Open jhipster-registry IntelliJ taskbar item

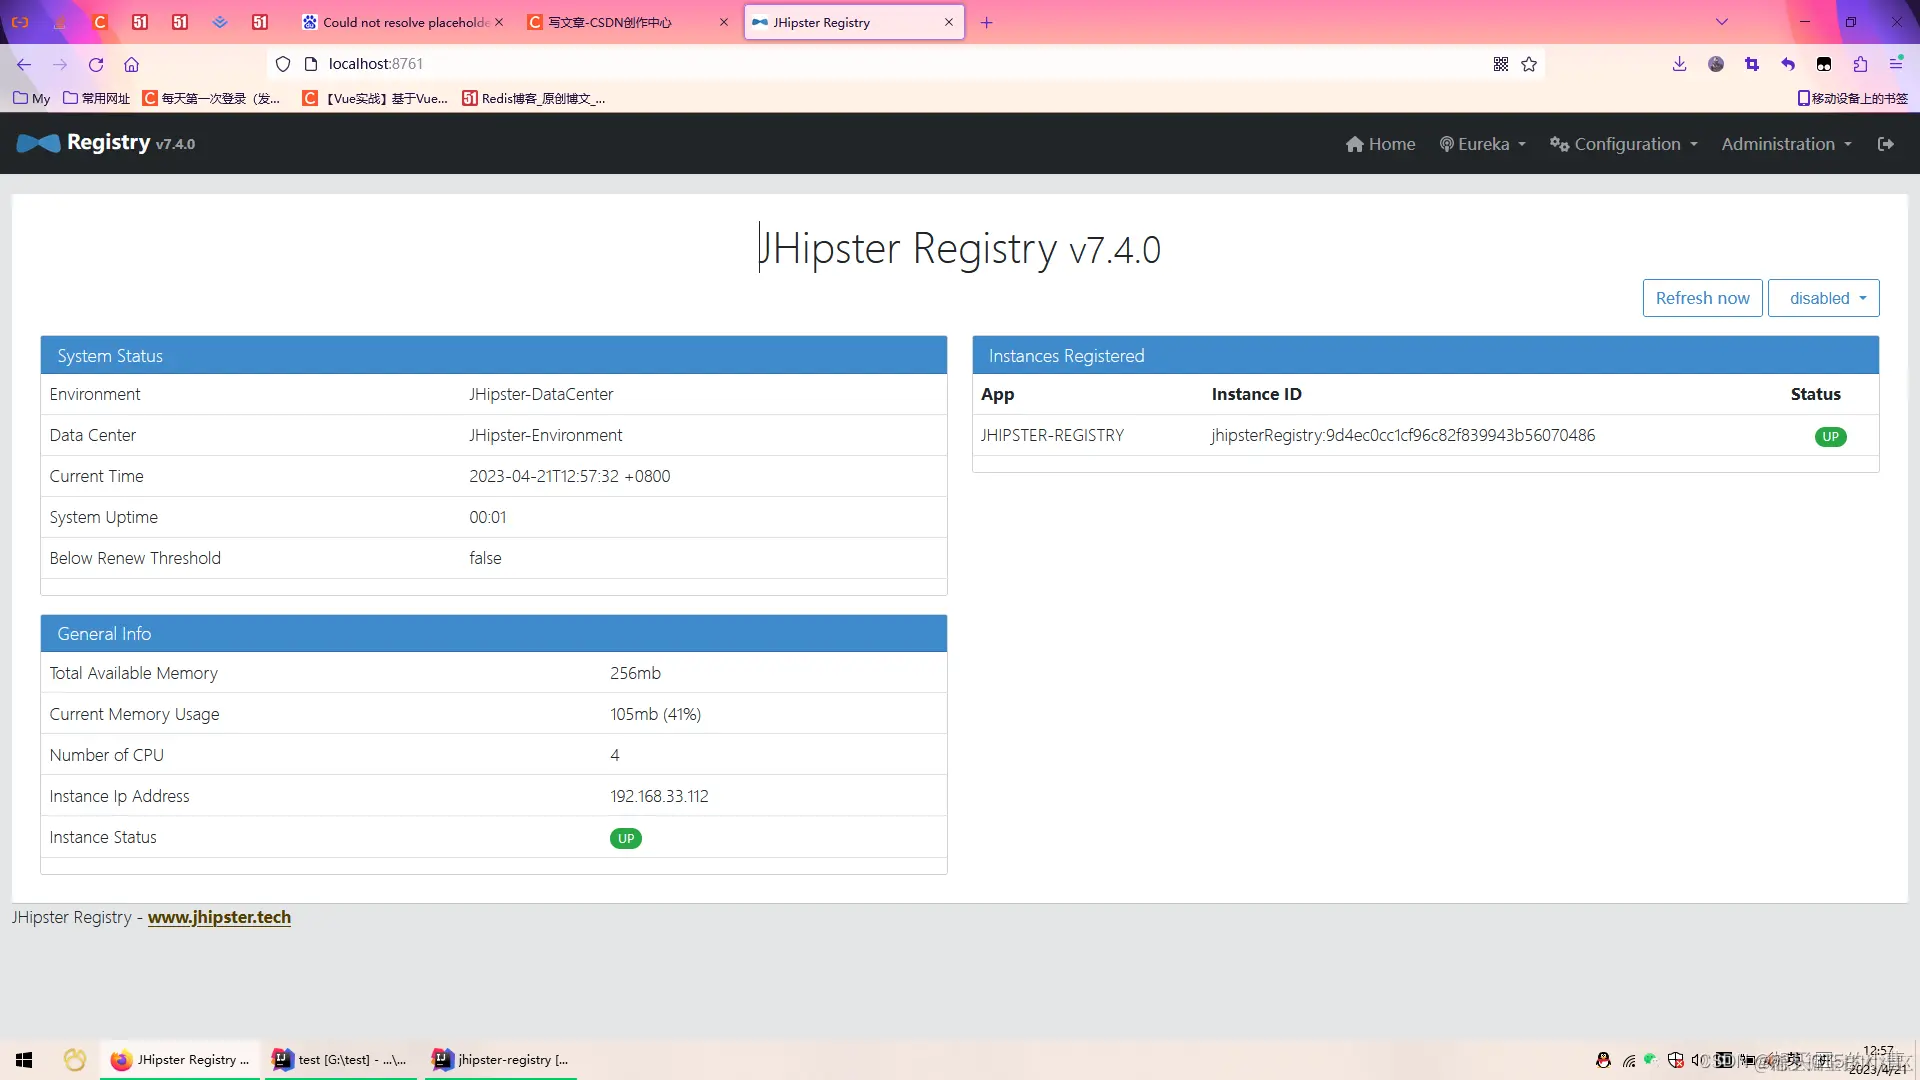click(500, 1059)
